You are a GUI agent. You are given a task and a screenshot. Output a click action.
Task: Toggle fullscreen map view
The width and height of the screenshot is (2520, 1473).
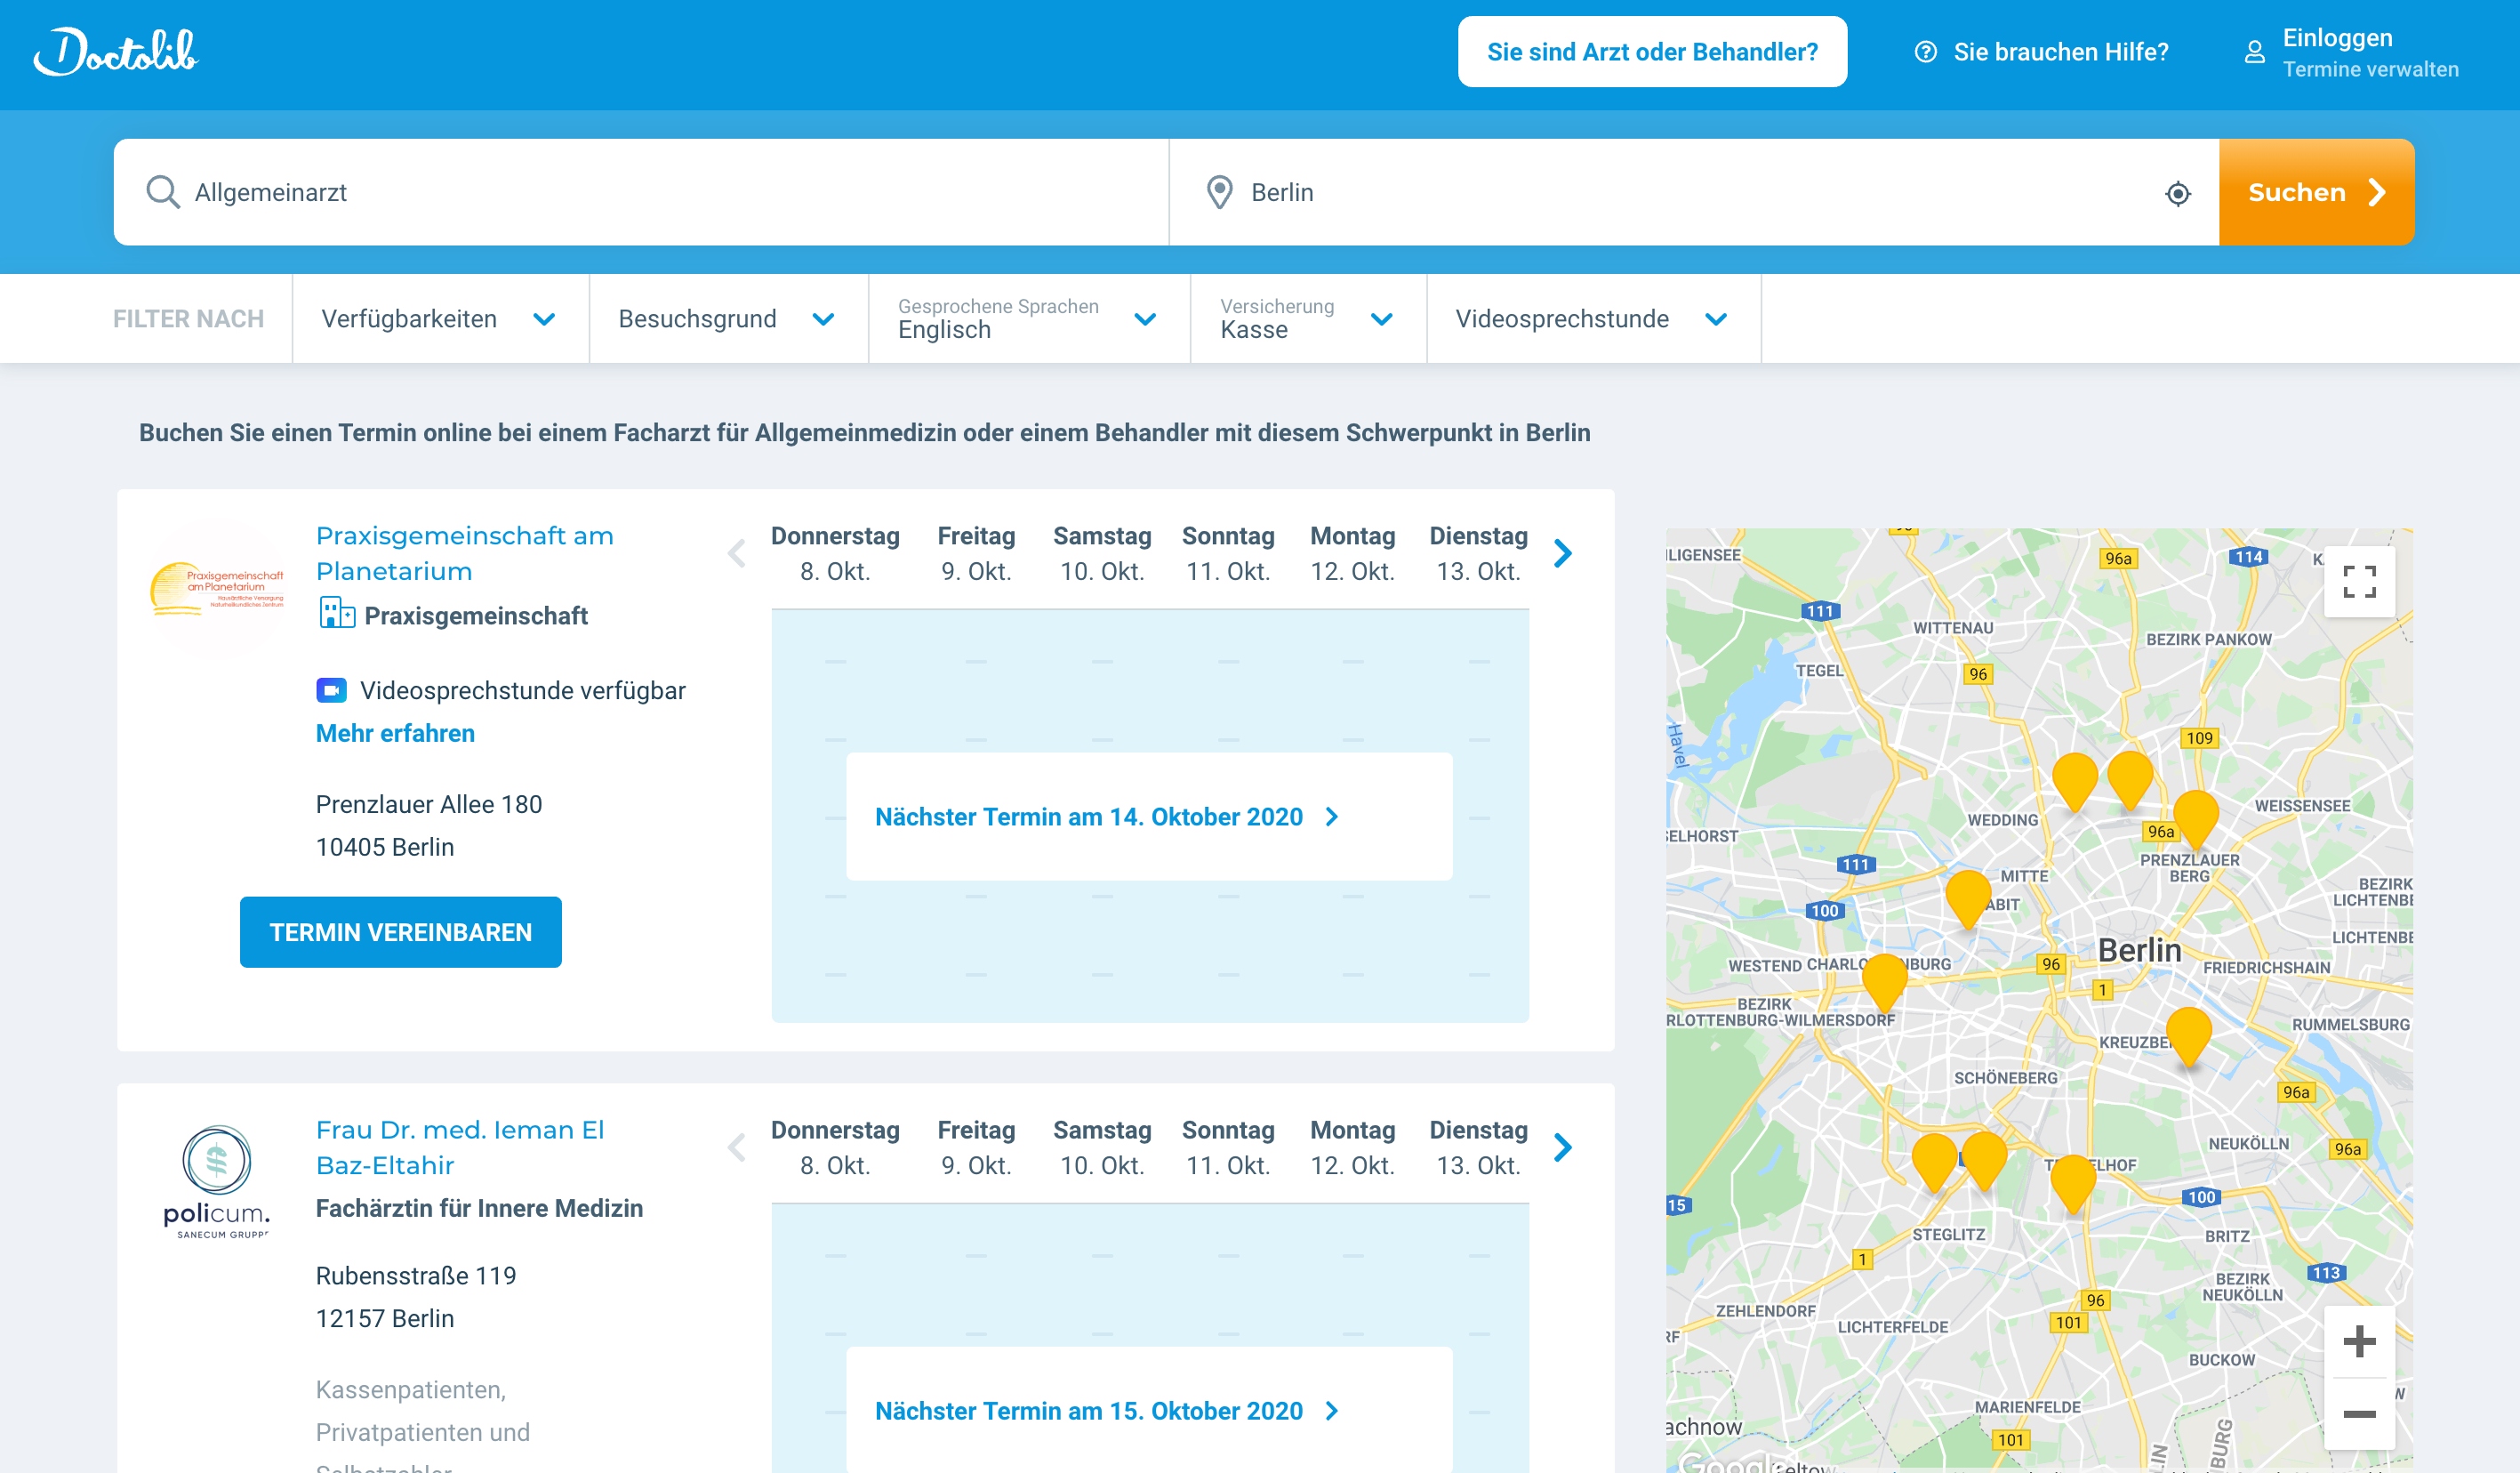tap(2359, 581)
